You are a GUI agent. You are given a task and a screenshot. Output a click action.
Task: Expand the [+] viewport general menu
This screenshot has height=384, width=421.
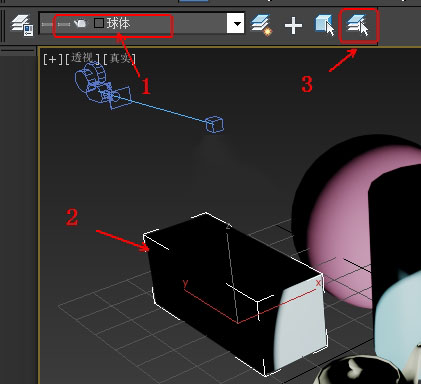[x=53, y=59]
